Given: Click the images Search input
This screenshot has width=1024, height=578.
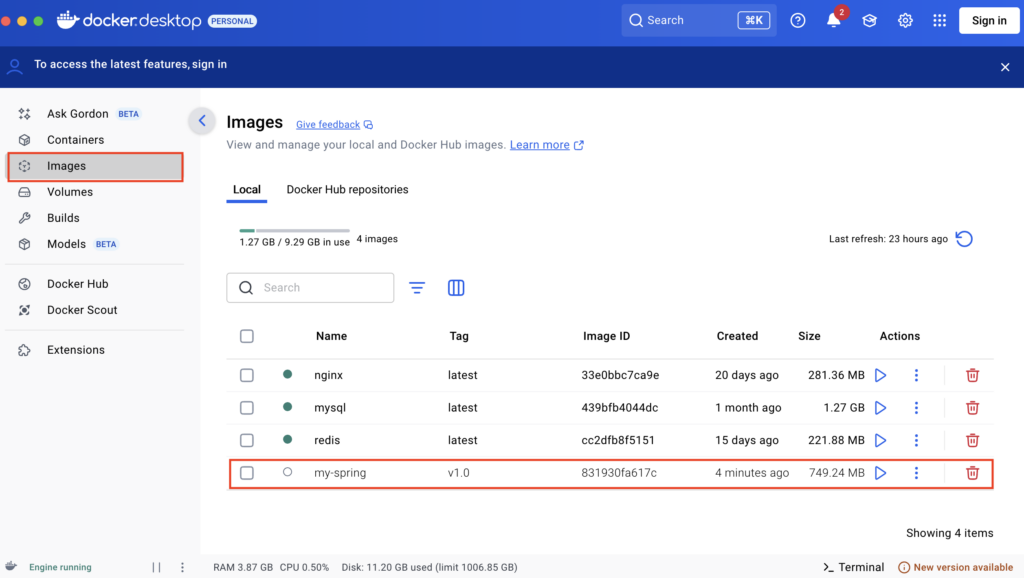Looking at the screenshot, I should click(310, 288).
